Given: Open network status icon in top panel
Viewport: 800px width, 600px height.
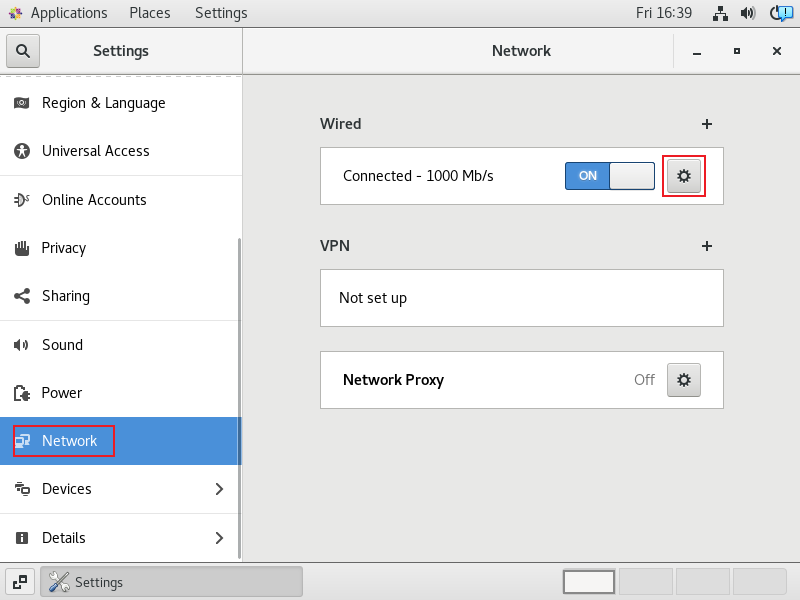Looking at the screenshot, I should 720,13.
